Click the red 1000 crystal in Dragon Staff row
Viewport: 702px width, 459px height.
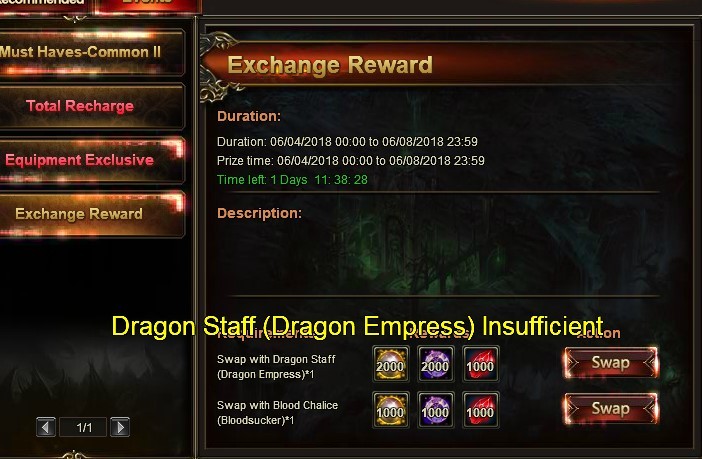point(481,364)
